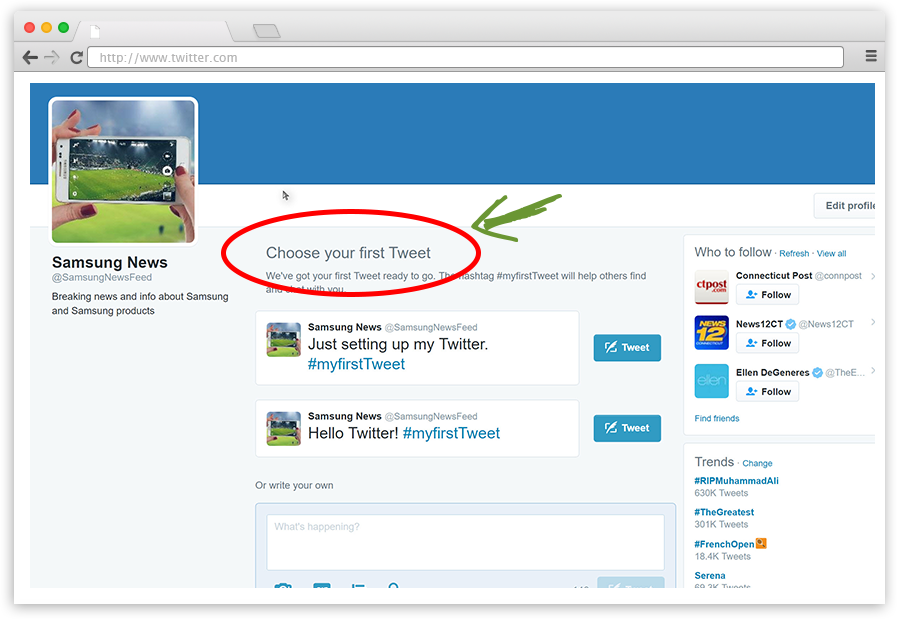Open News 12 logo avatar
Image resolution: width=897 pixels, height=619 pixels.
pos(712,332)
